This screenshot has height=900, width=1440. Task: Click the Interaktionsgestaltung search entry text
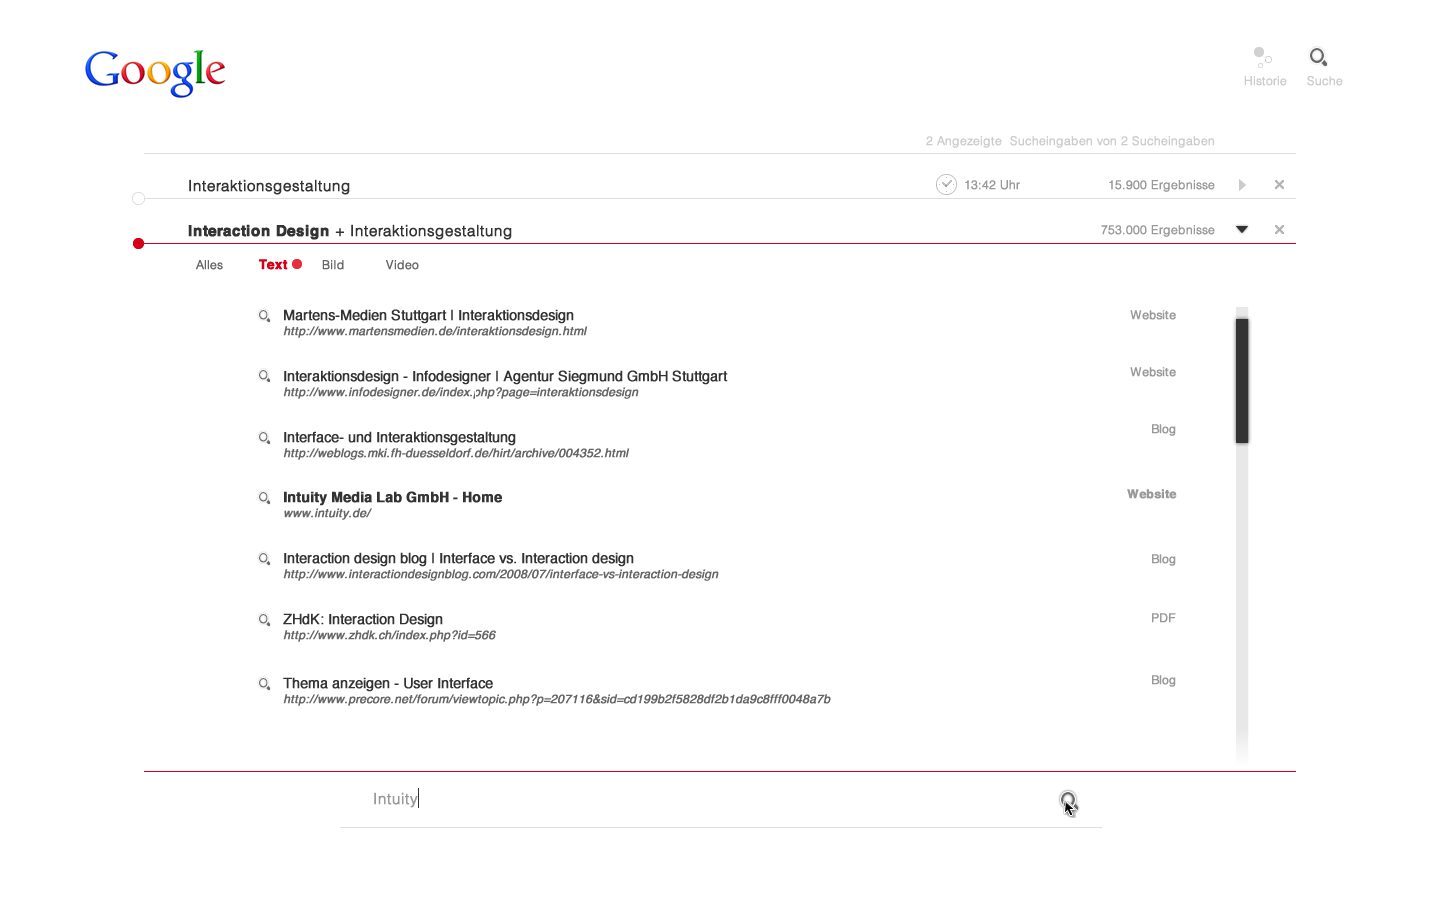pos(269,186)
